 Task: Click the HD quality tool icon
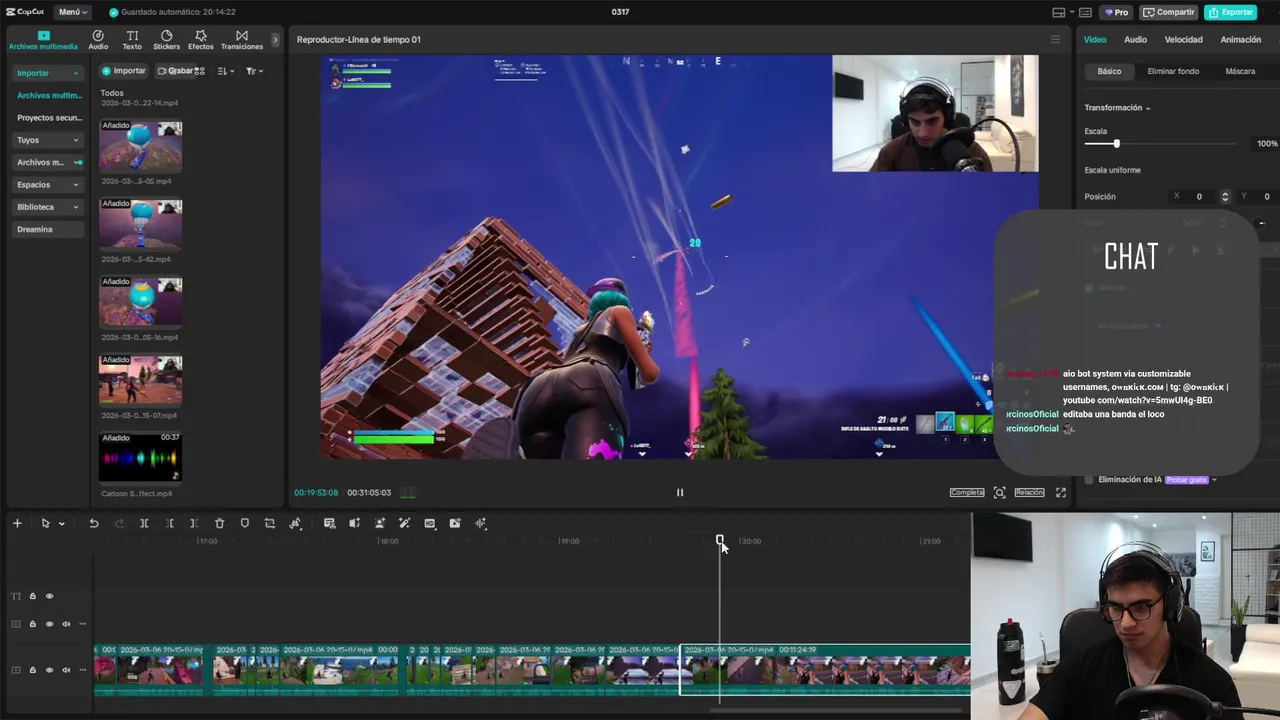[x=429, y=523]
